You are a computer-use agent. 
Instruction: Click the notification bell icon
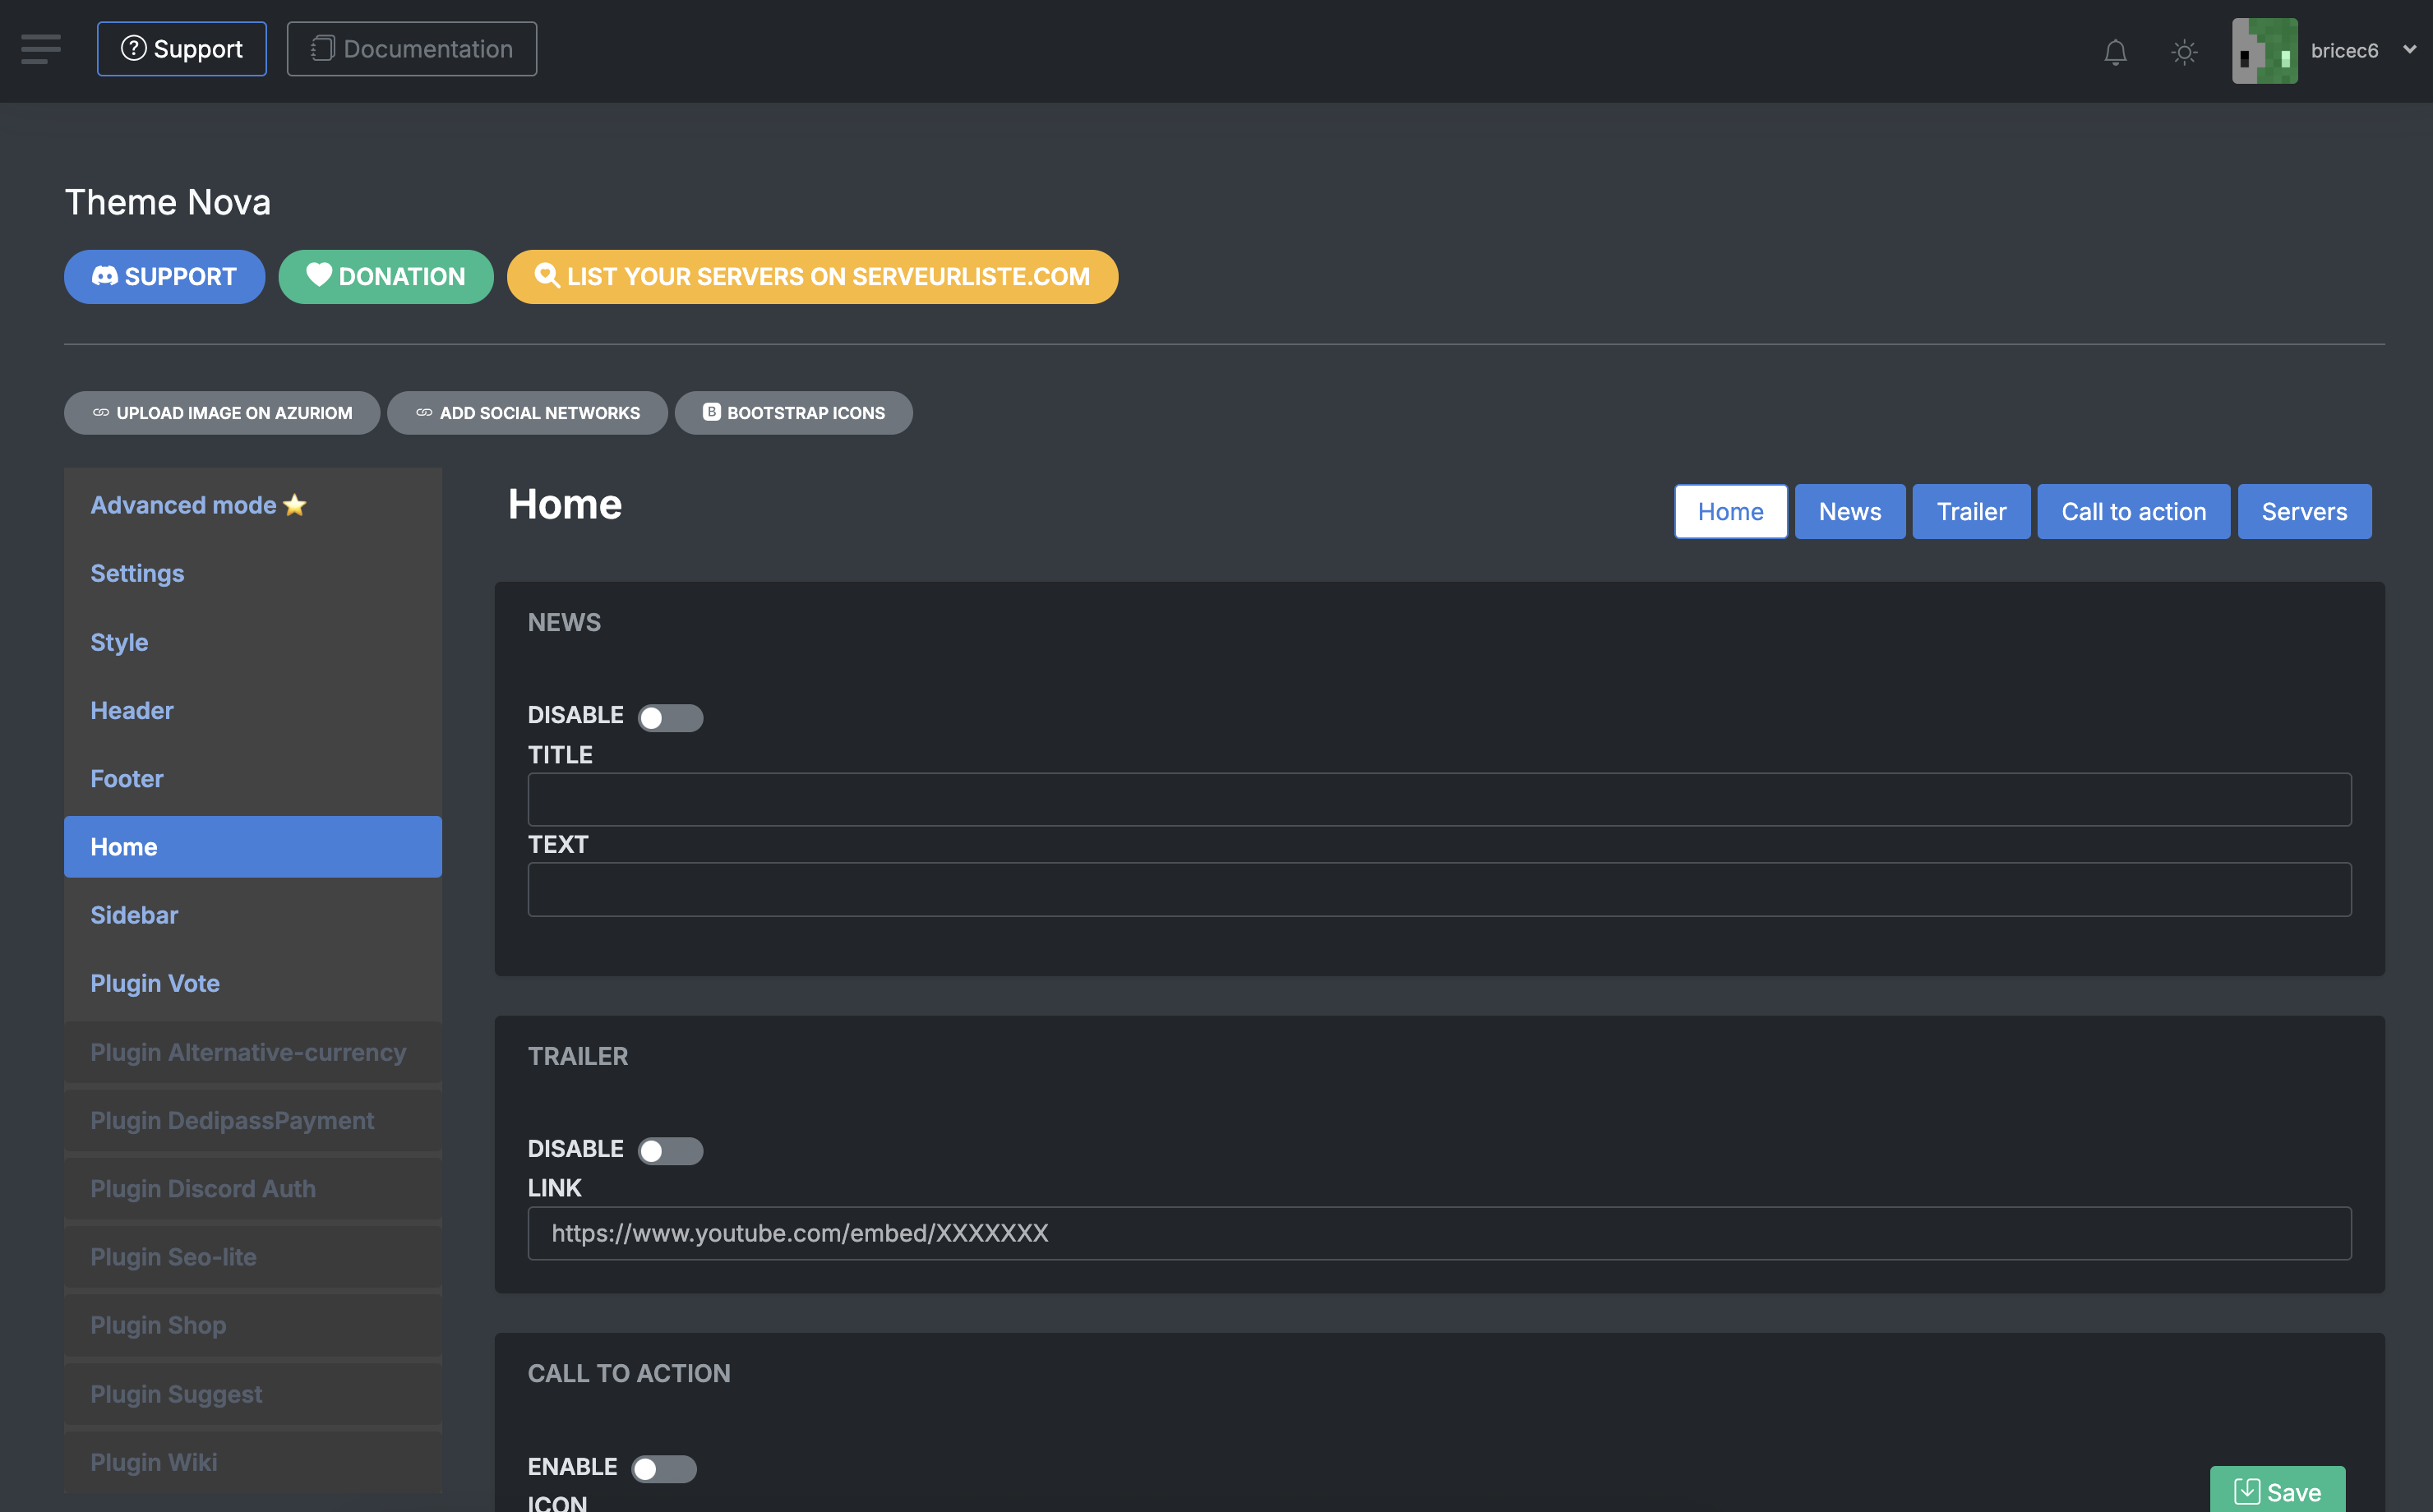[x=2115, y=51]
